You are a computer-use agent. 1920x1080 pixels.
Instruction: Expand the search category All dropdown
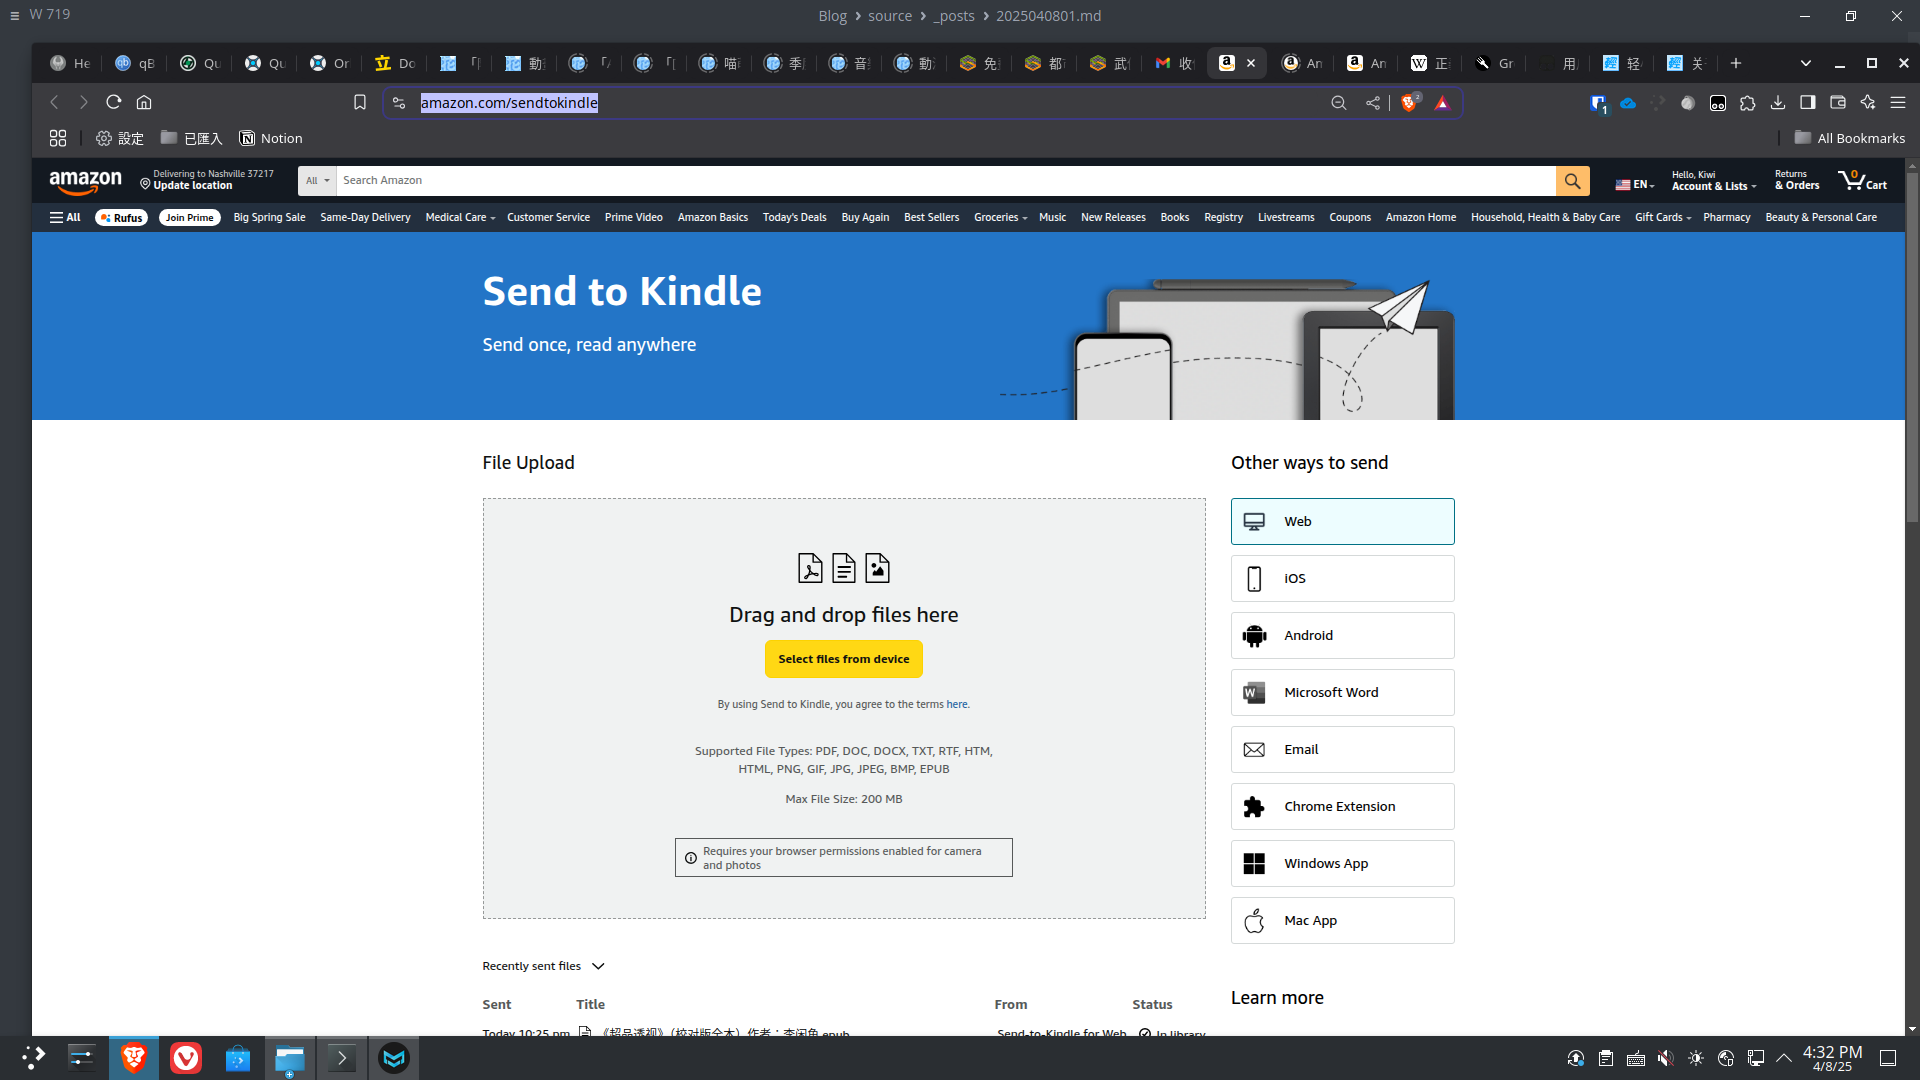pos(317,181)
